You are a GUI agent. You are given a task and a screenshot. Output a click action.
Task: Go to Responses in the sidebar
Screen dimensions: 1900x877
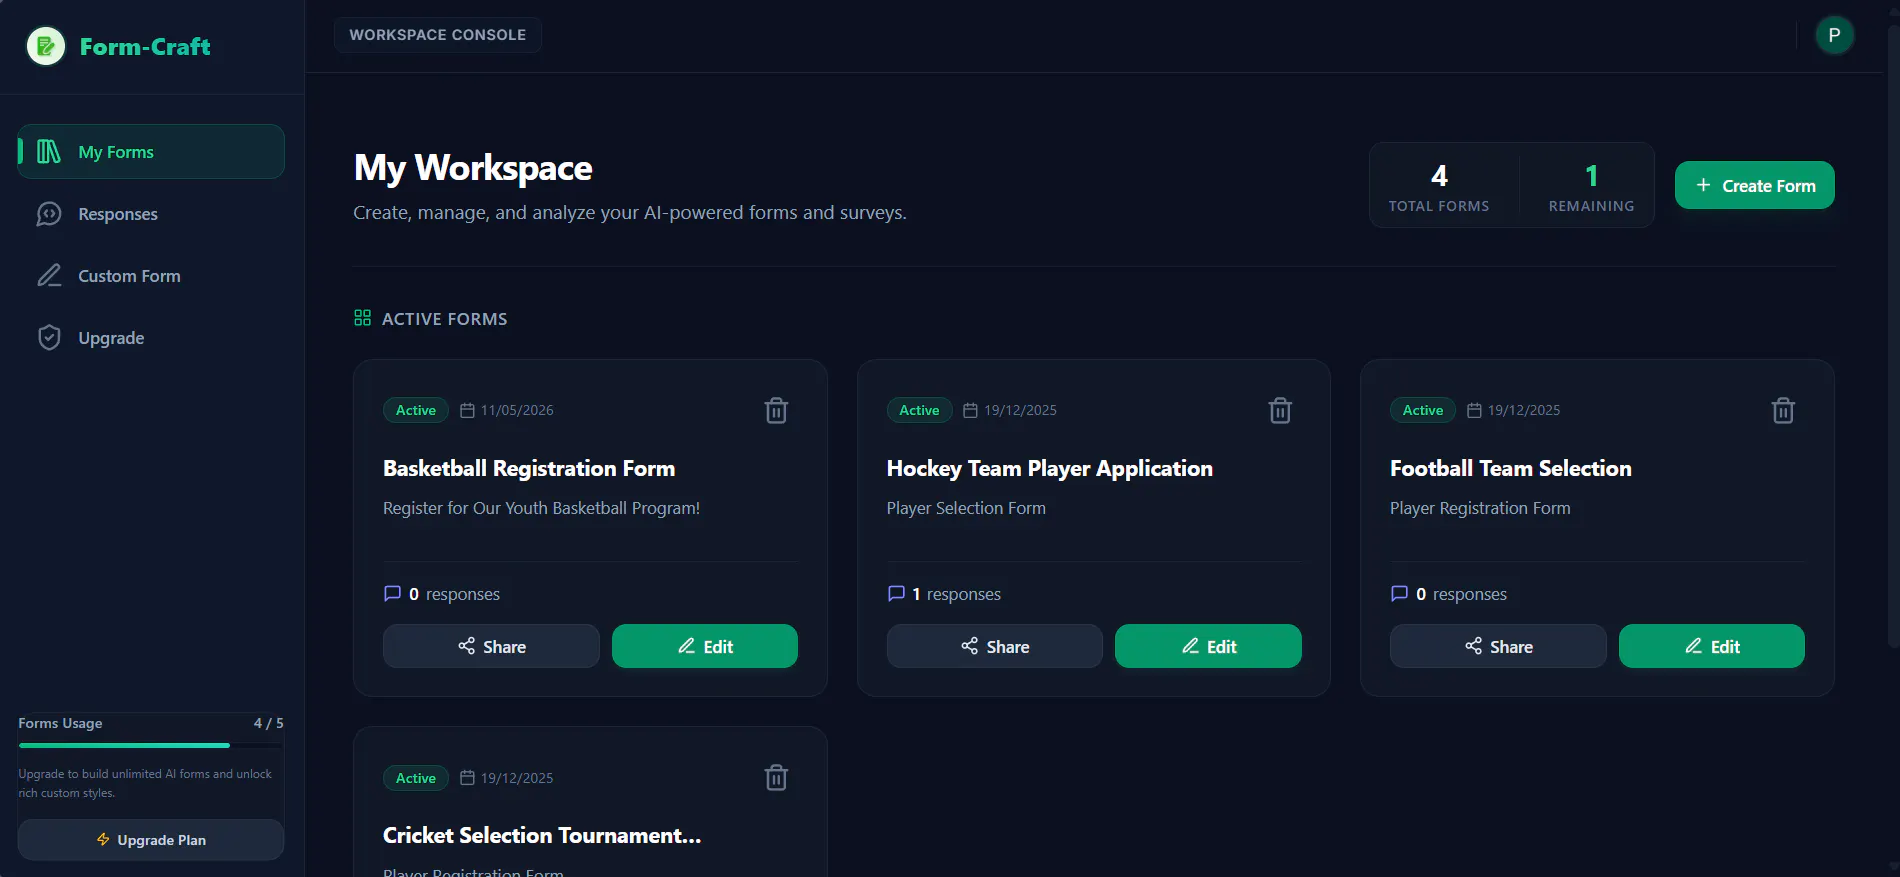[x=151, y=214]
